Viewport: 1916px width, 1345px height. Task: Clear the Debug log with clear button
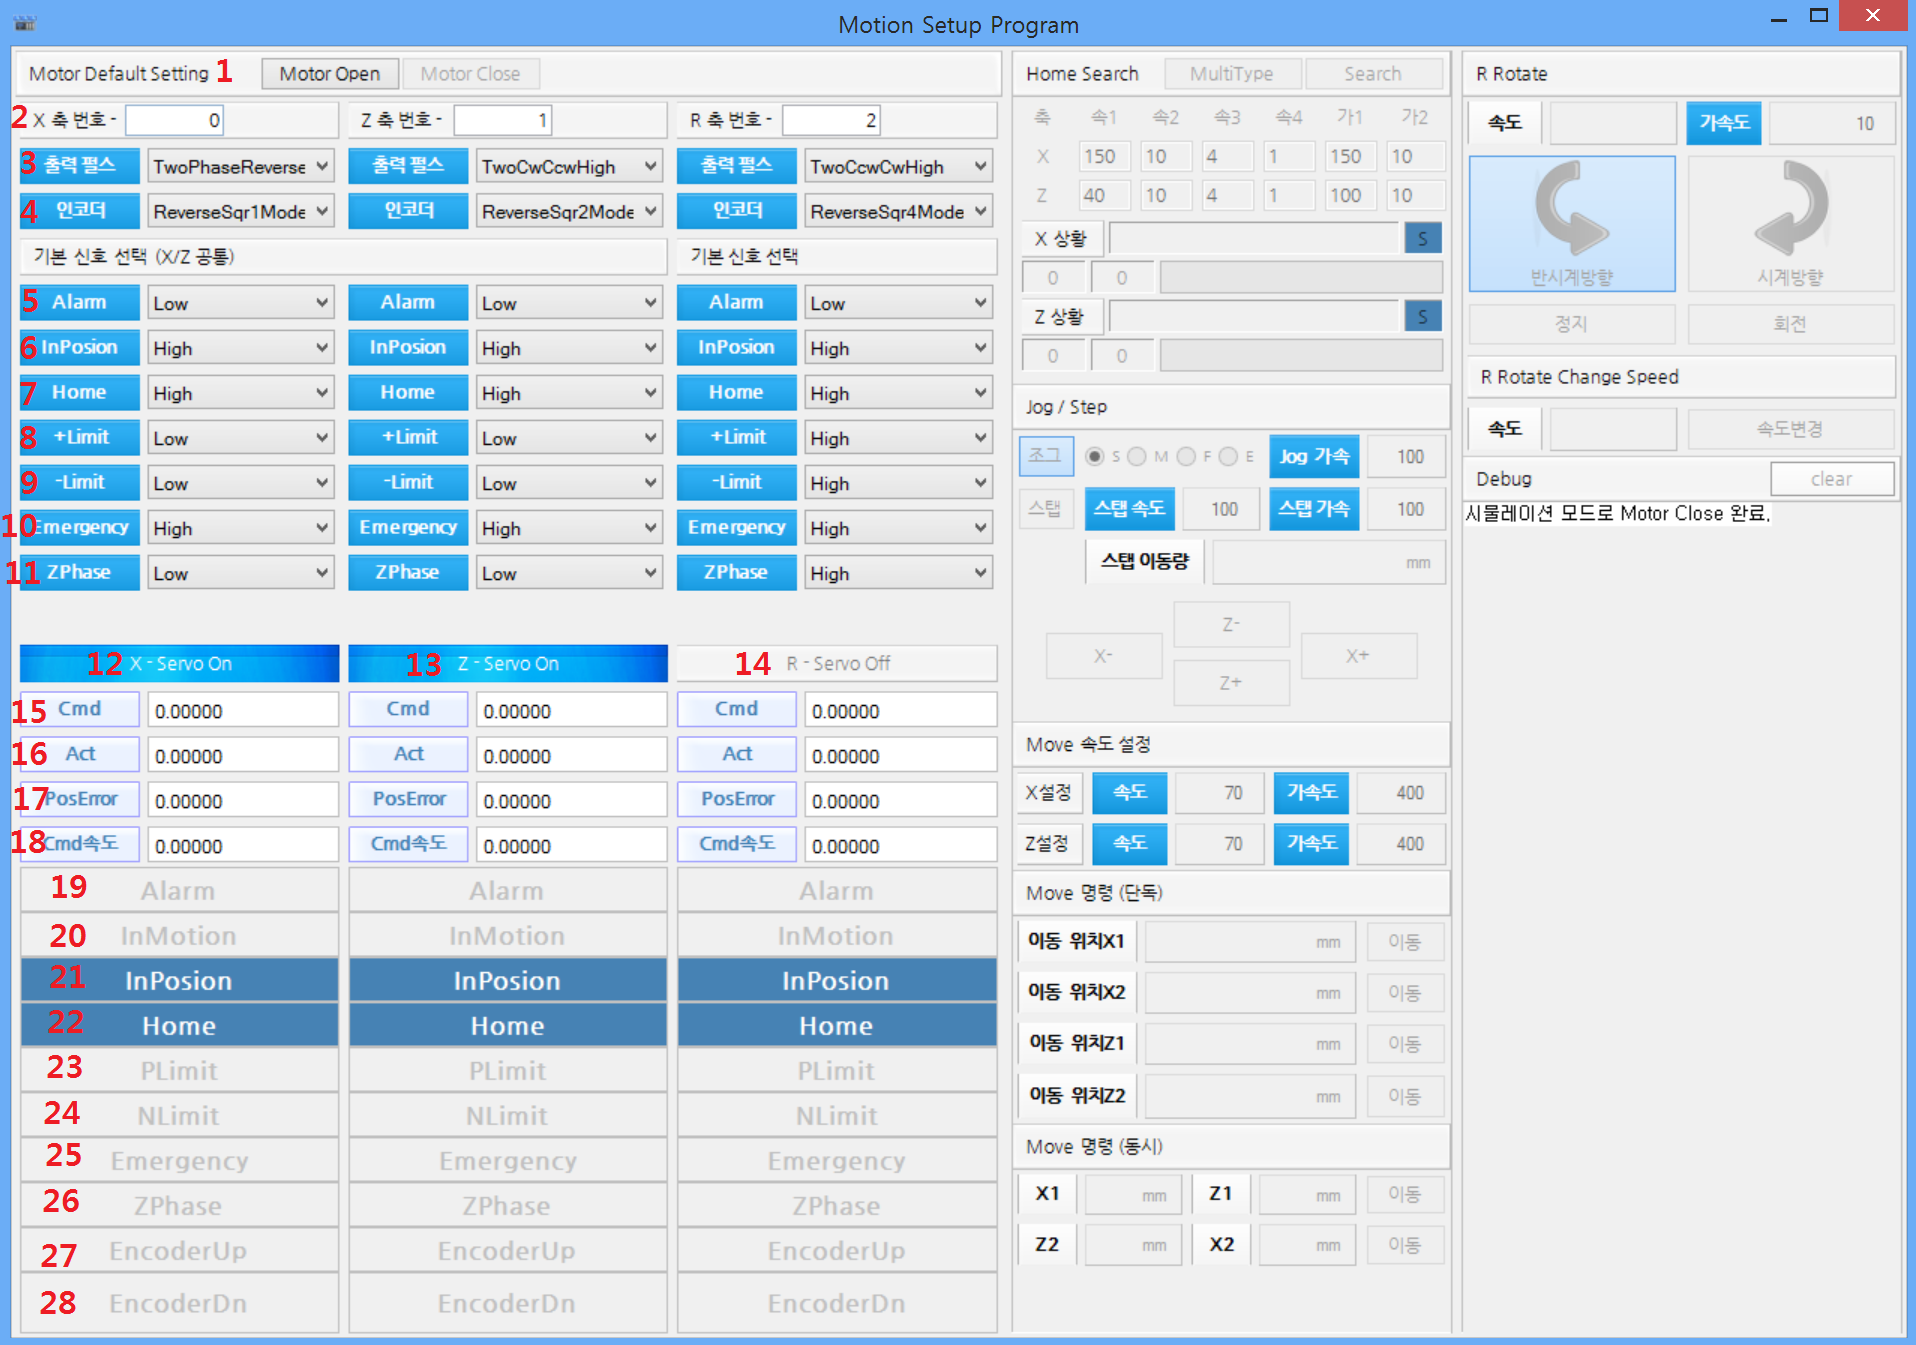tap(1831, 479)
